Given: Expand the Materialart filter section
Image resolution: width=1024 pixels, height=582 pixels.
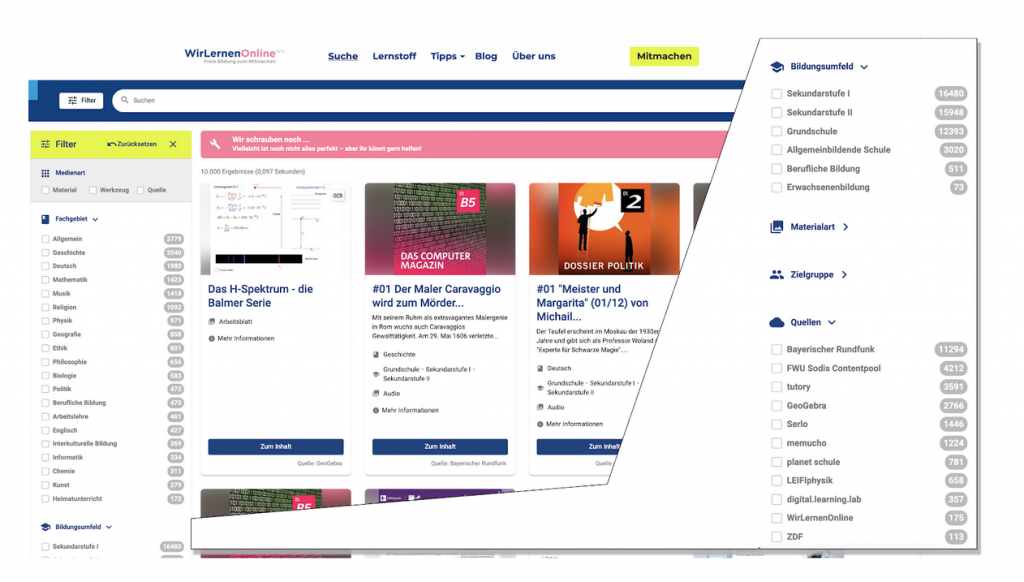Looking at the screenshot, I should (x=846, y=227).
